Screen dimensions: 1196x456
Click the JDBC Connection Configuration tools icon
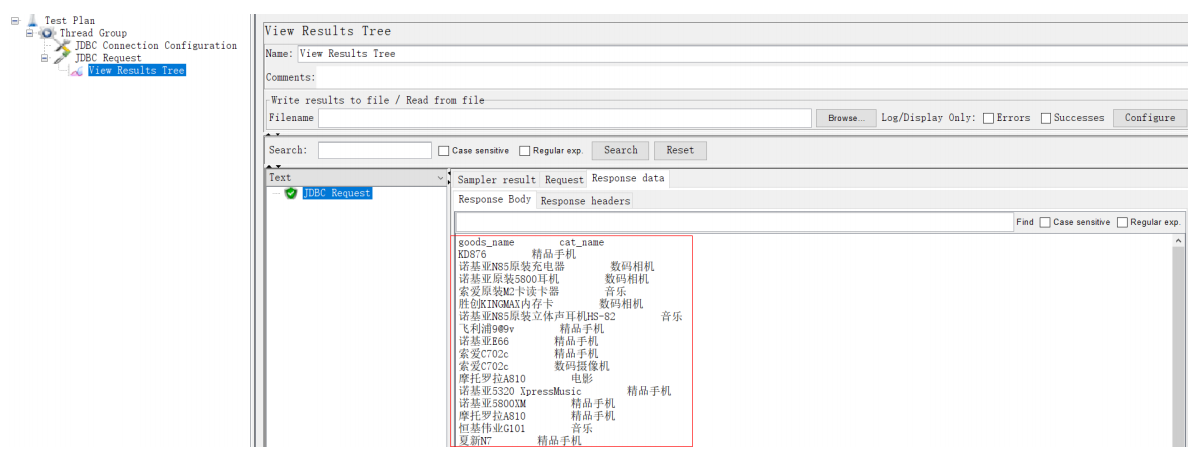click(x=63, y=46)
